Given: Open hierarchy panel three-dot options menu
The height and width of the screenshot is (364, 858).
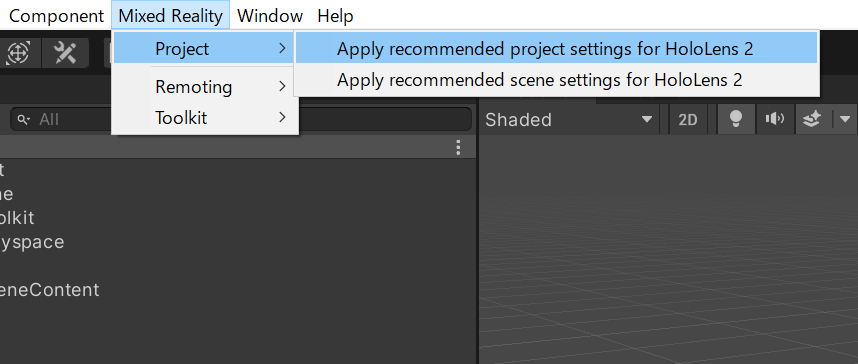Looking at the screenshot, I should click(459, 147).
